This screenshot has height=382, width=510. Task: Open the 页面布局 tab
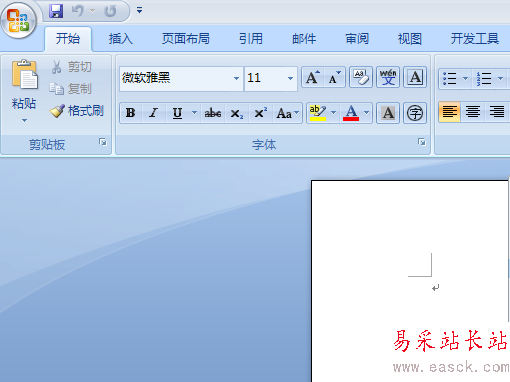[186, 39]
